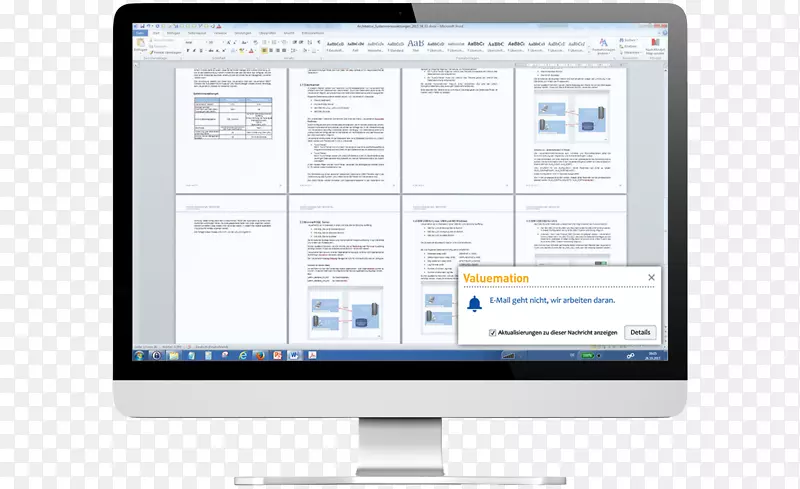This screenshot has width=800, height=489.
Task: Switch to the Entwicklertools ribbon tab
Action: pos(313,33)
